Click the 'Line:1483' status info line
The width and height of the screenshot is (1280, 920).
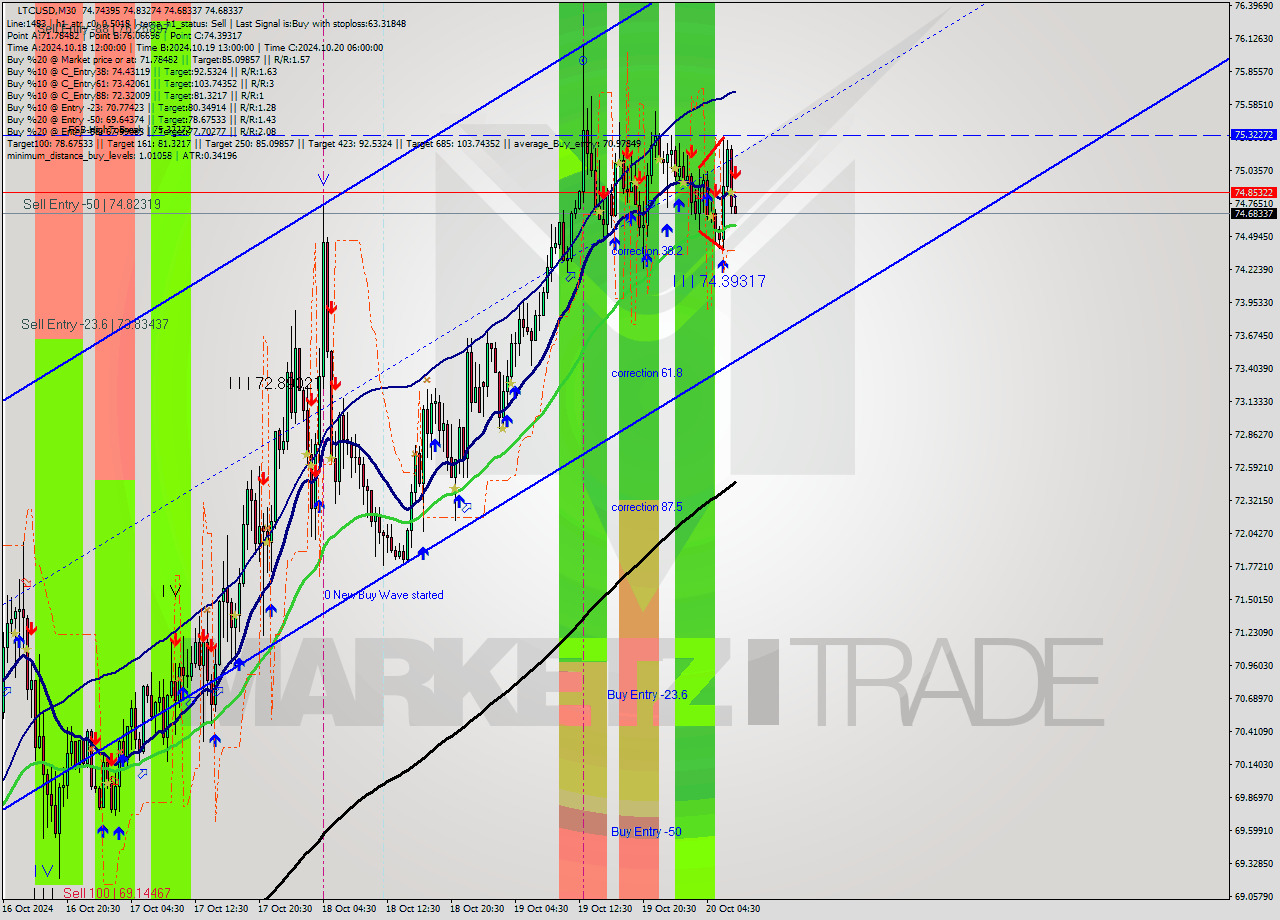pos(206,23)
